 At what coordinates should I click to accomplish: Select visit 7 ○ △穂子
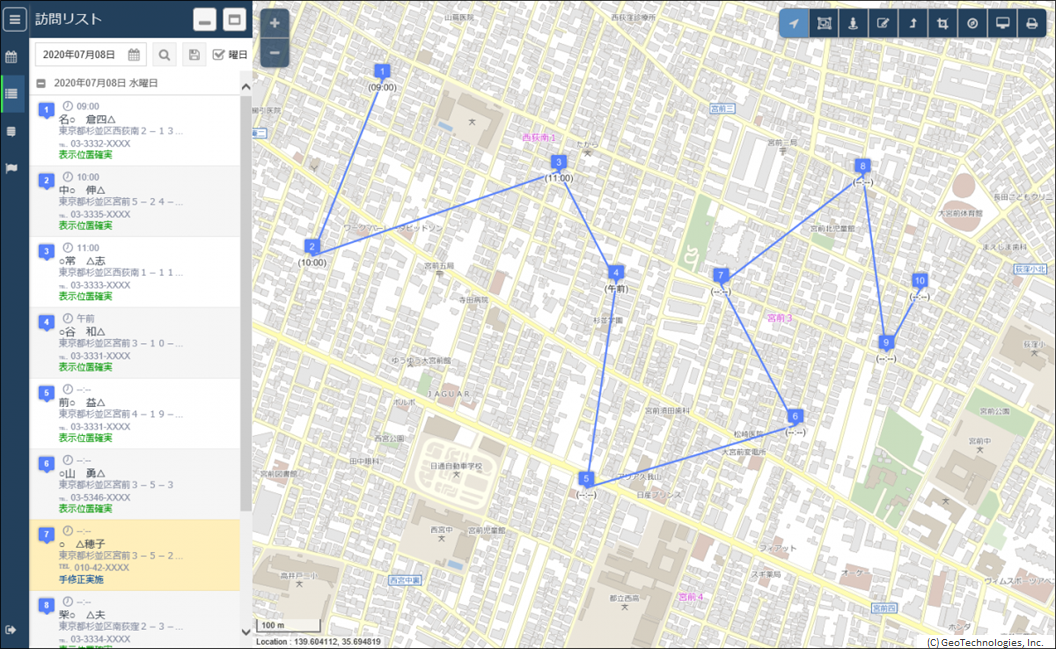(x=135, y=555)
